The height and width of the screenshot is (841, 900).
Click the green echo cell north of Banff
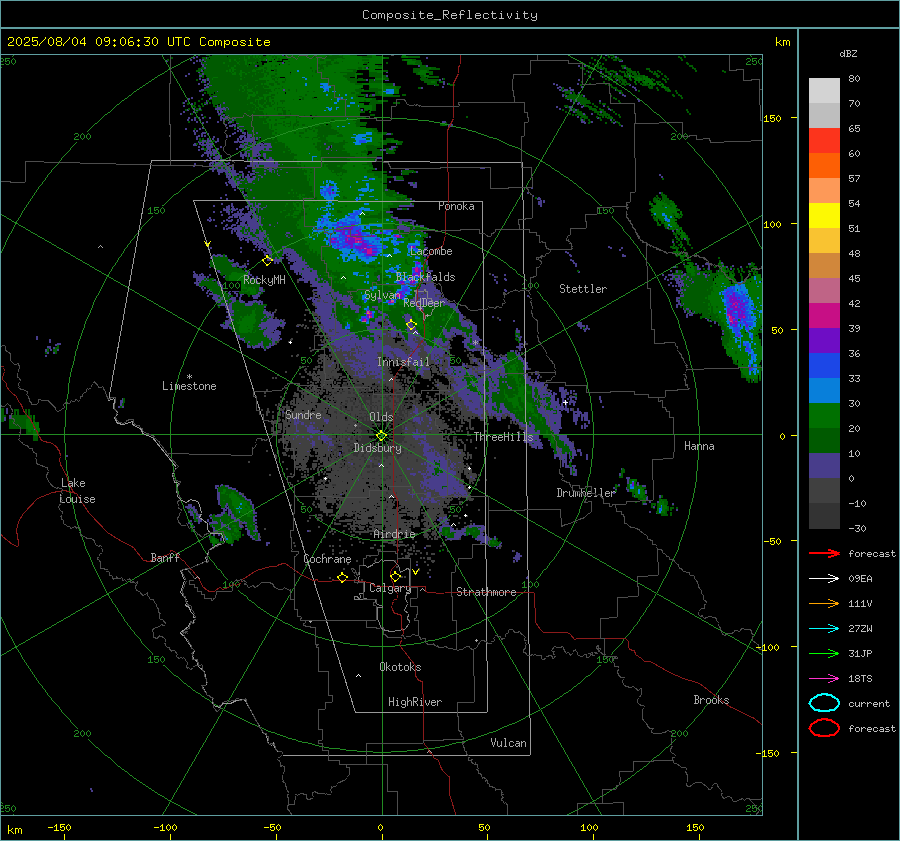pyautogui.click(x=234, y=515)
